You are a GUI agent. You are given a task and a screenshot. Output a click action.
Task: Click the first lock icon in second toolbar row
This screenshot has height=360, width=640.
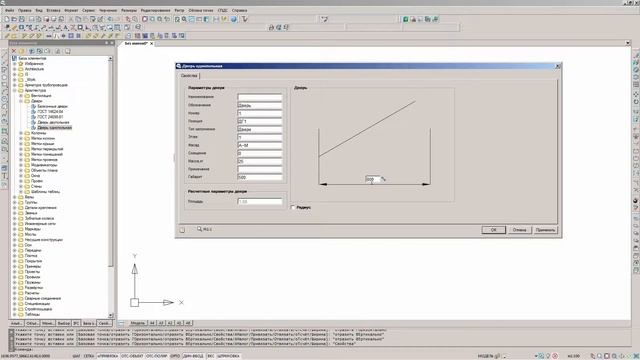tap(271, 27)
